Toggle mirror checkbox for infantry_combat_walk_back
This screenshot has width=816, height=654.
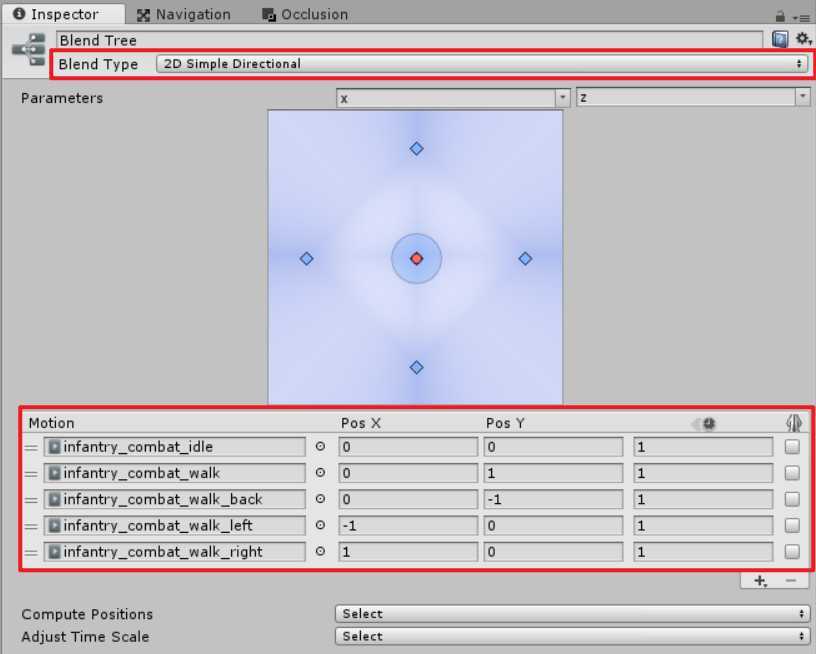(x=792, y=499)
